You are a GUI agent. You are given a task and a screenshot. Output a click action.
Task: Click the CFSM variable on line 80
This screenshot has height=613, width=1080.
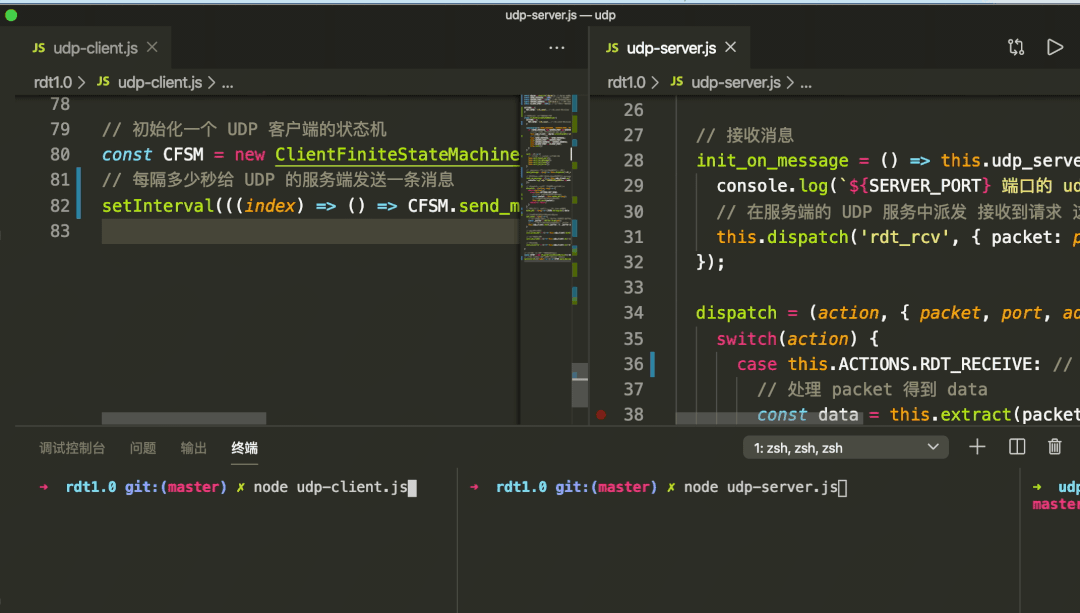183,154
